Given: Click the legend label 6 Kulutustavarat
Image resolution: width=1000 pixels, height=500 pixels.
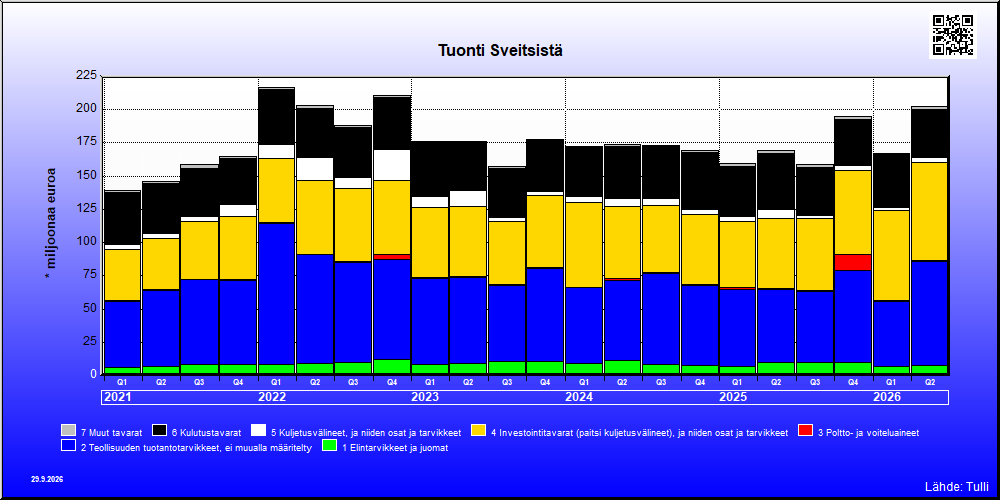Looking at the screenshot, I should coord(207,432).
